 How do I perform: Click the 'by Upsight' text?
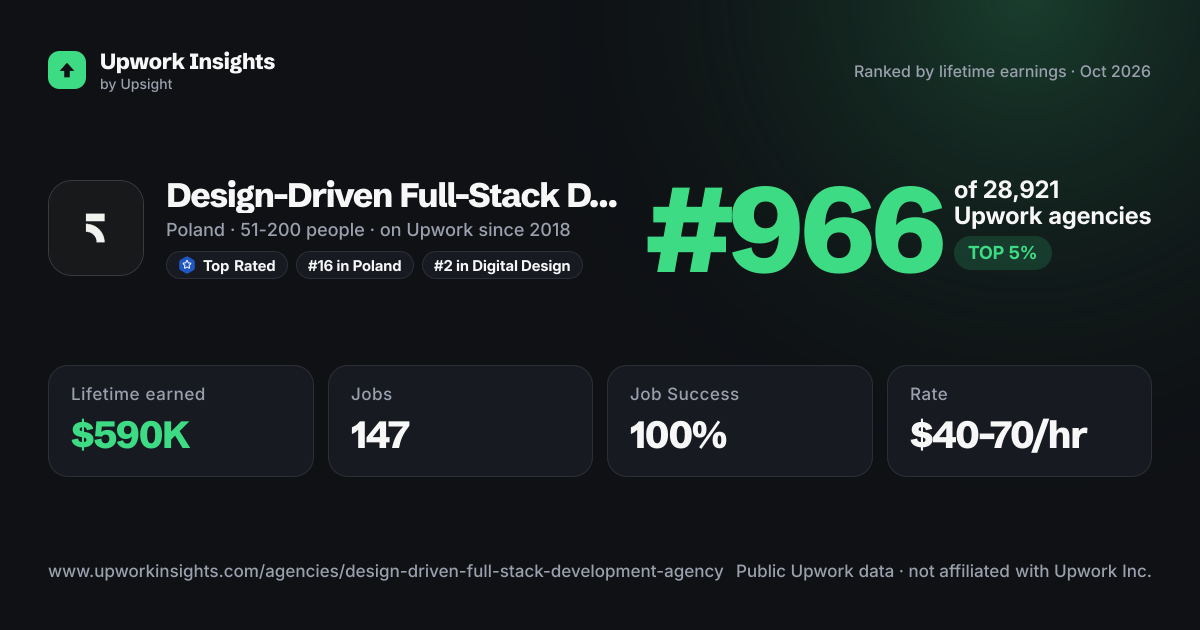point(136,85)
